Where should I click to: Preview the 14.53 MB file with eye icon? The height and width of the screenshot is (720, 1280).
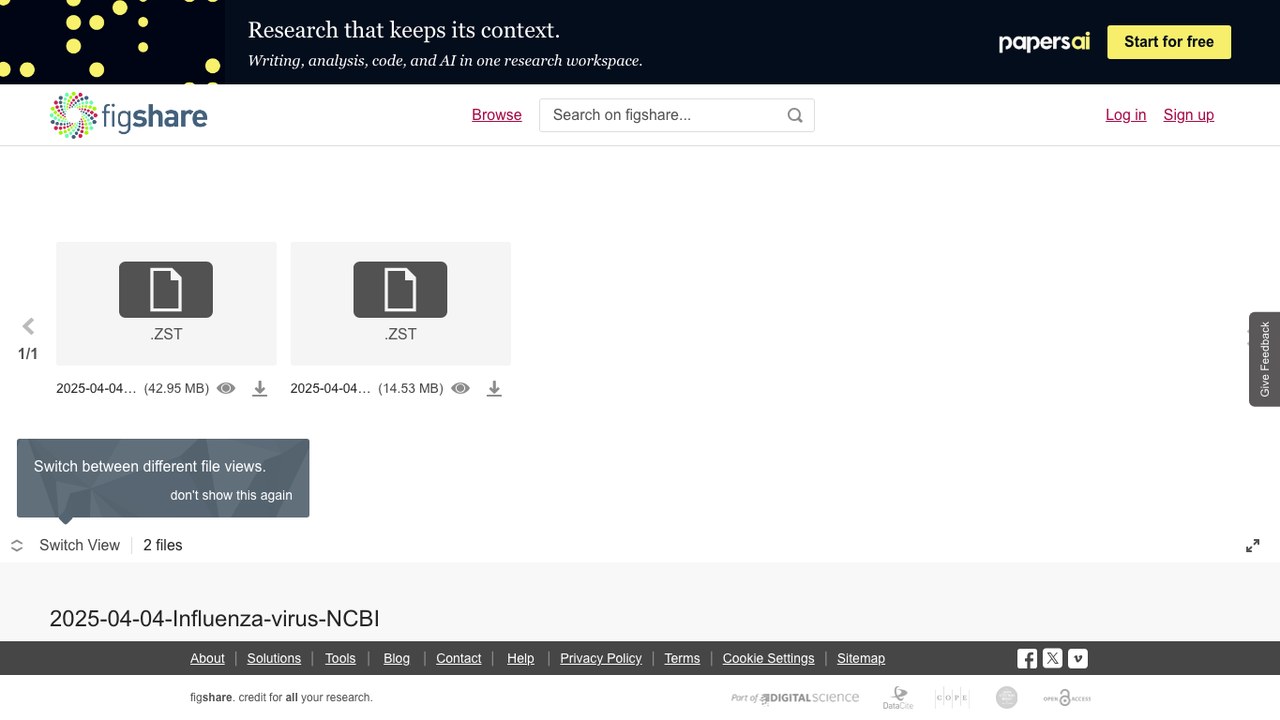point(460,388)
